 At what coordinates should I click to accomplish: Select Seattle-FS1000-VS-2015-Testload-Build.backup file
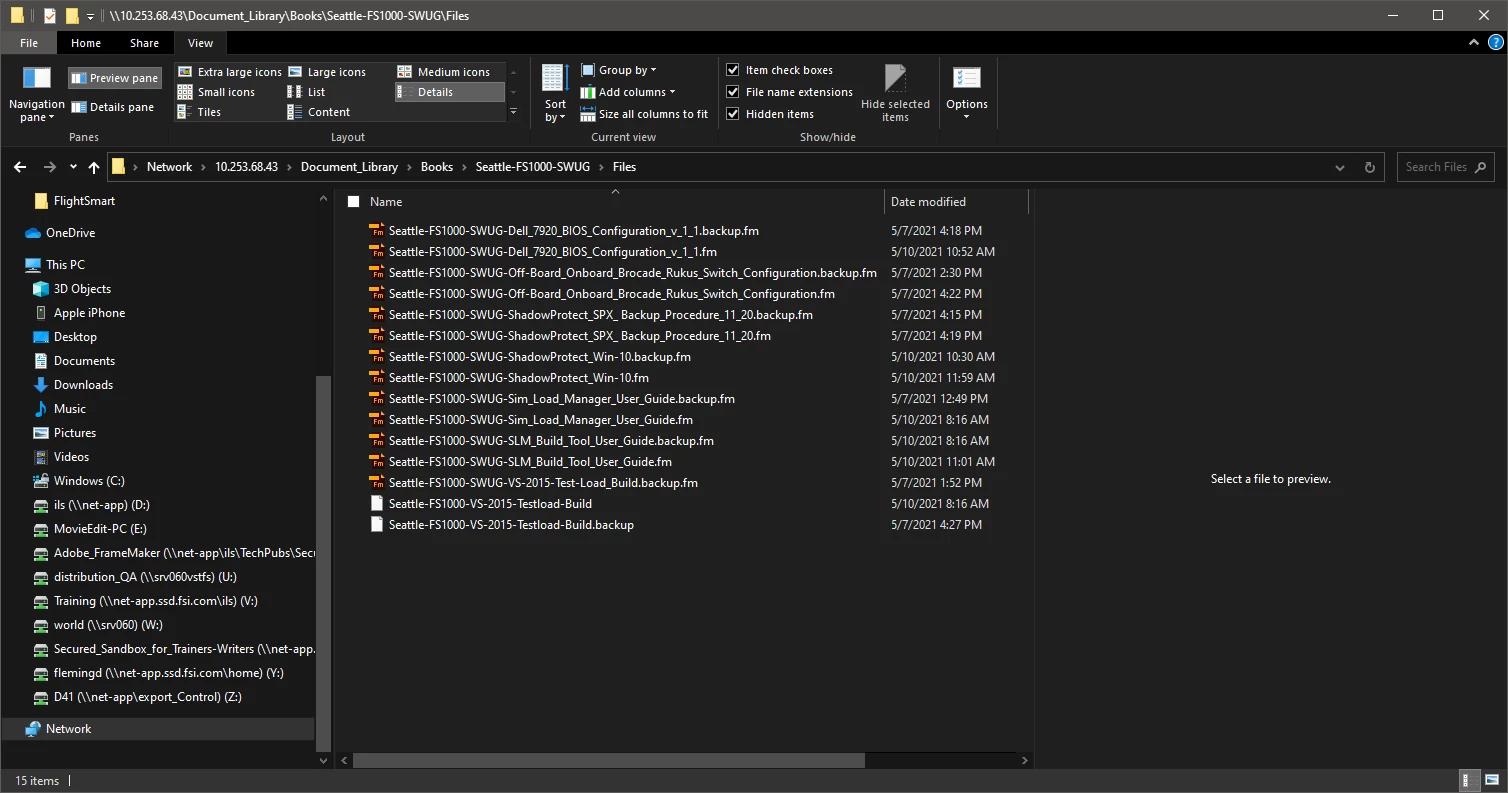click(x=511, y=525)
